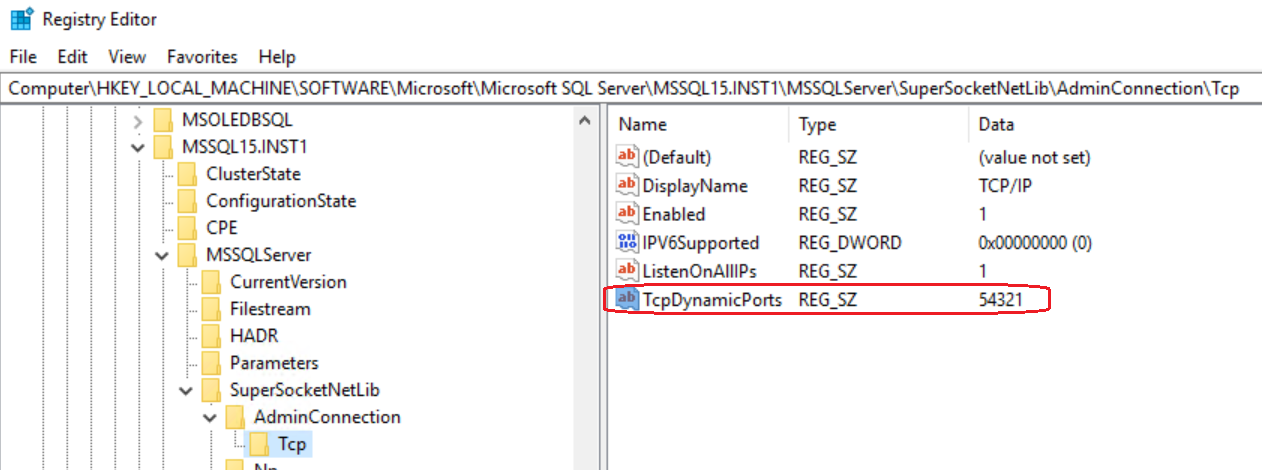Select the Parameters key label
The height and width of the screenshot is (470, 1262).
tap(274, 363)
